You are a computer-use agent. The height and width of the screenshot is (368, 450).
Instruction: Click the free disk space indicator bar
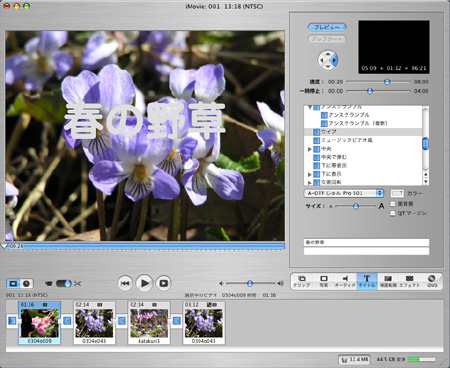[x=421, y=359]
